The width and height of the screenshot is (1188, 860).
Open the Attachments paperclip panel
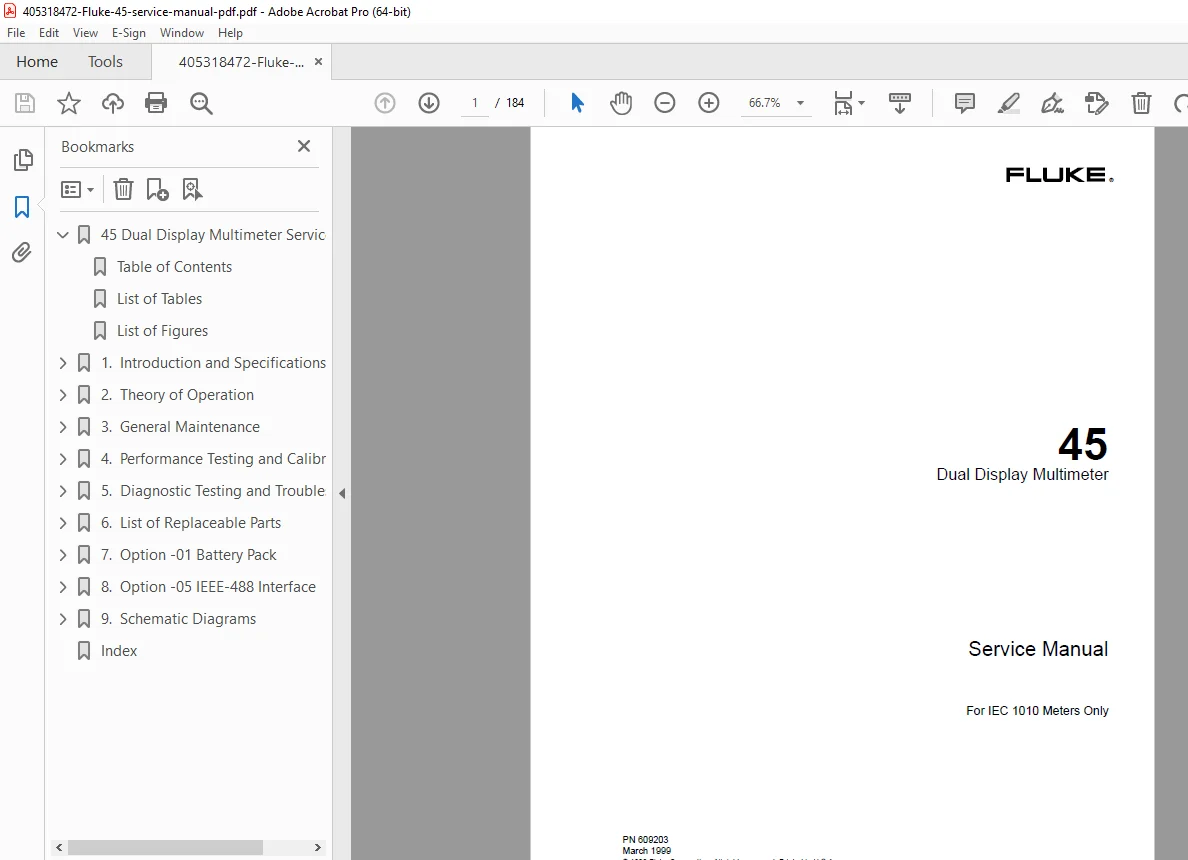(x=22, y=252)
